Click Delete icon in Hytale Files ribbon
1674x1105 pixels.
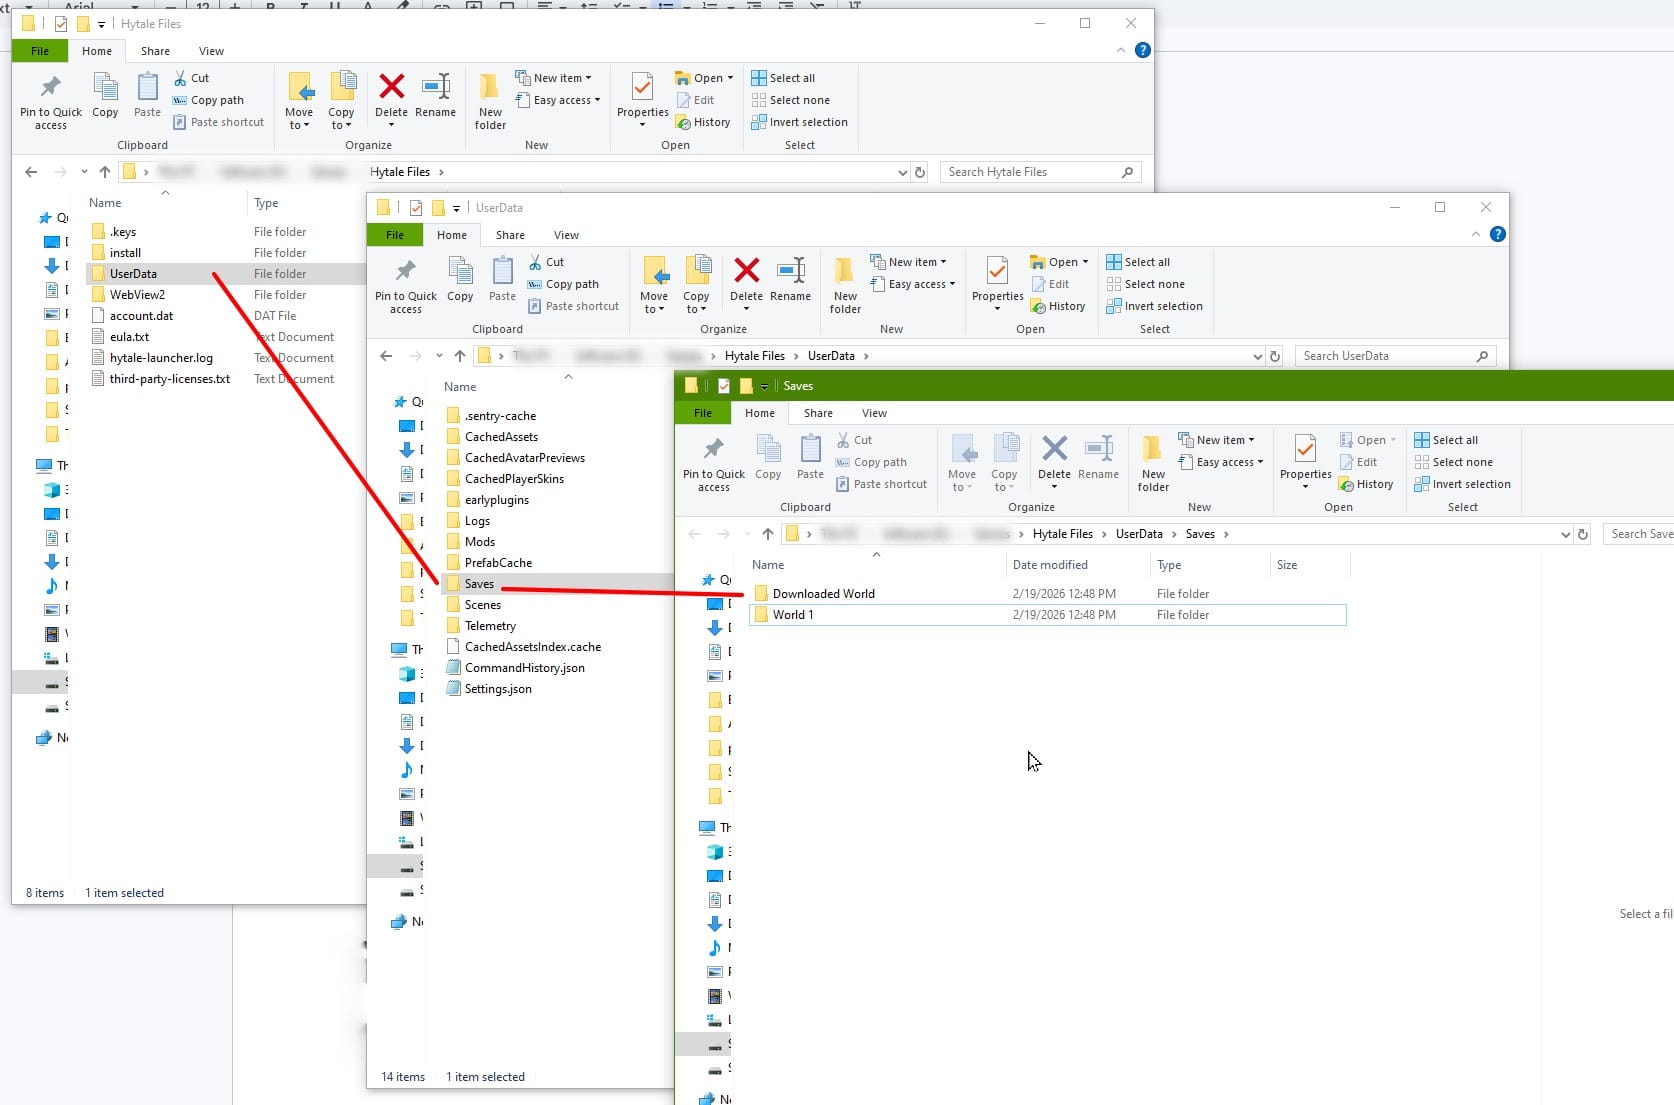[x=391, y=96]
